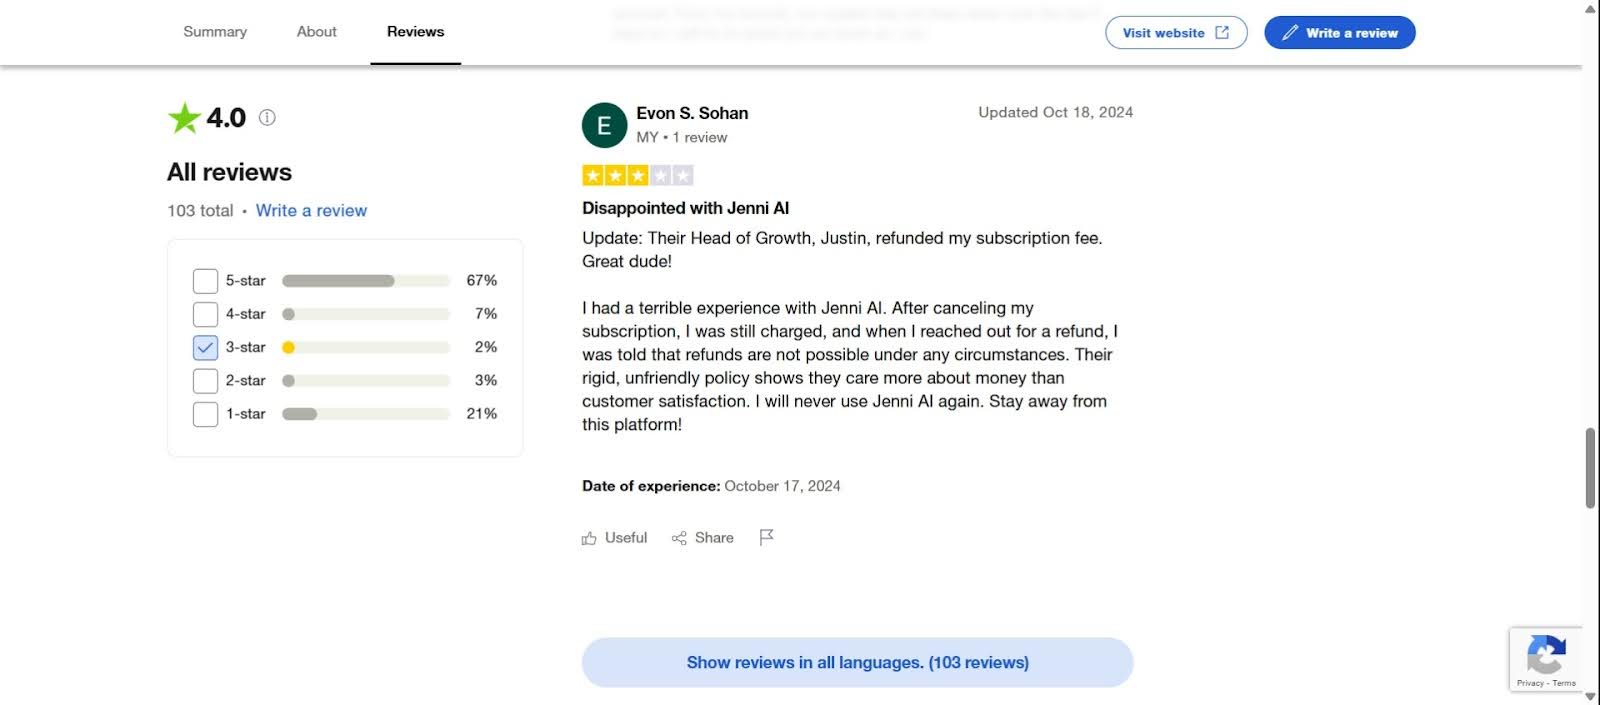Switch to the About tab

[x=316, y=31]
